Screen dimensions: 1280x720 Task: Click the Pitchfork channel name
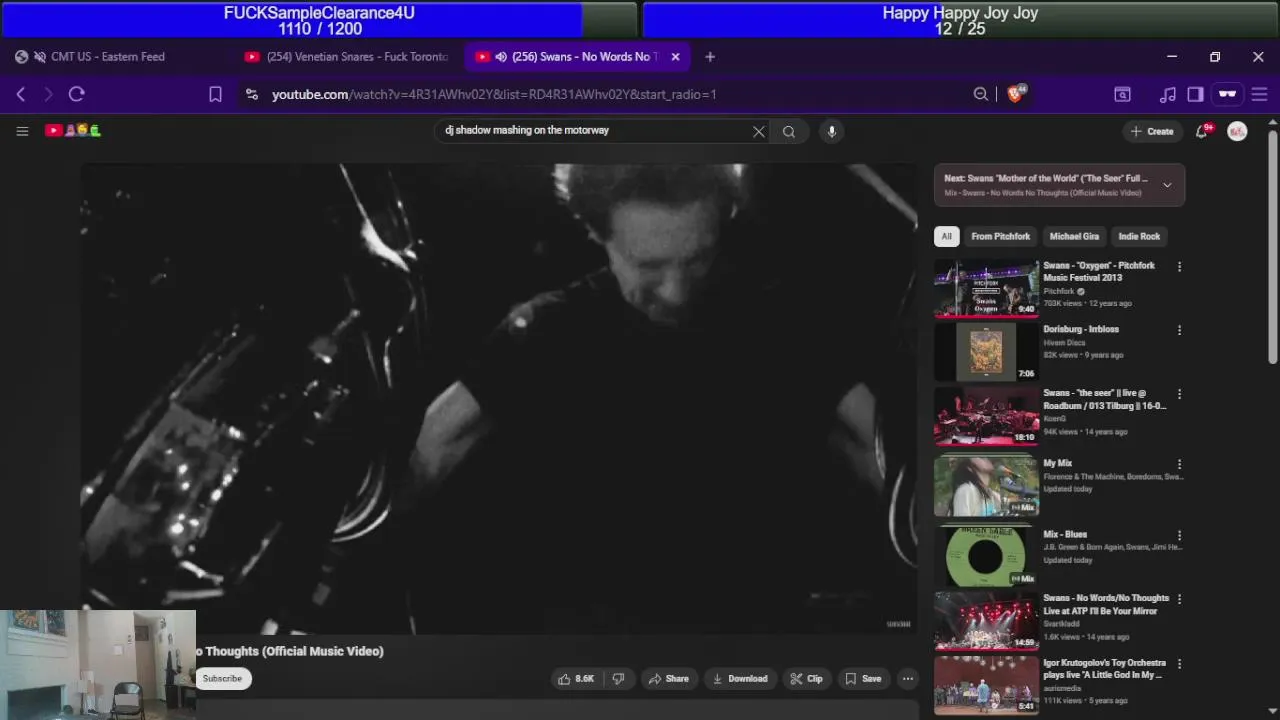pos(1058,291)
